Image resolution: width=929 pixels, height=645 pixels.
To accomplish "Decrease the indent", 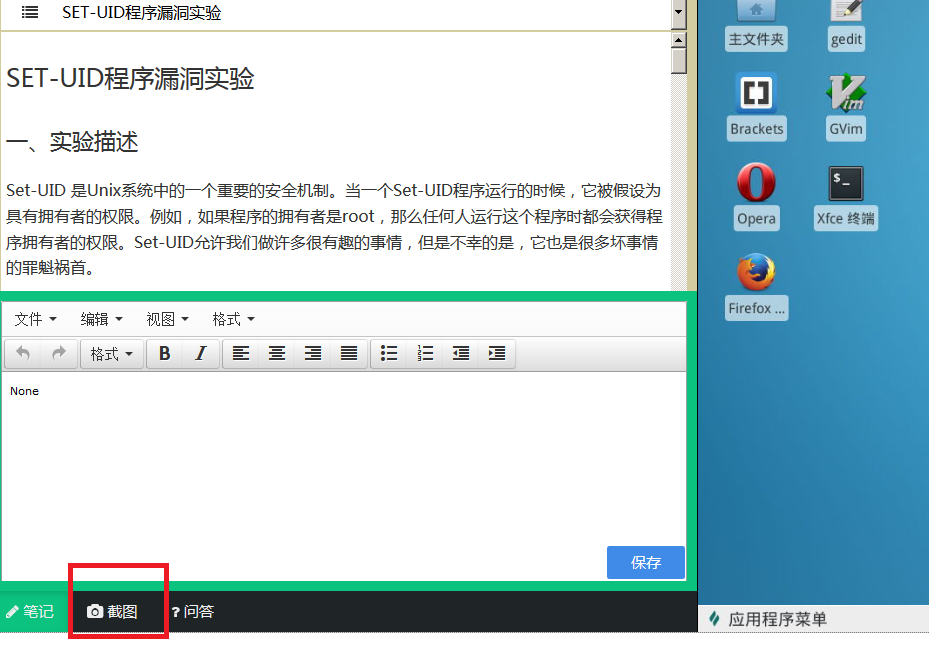I will coord(461,354).
